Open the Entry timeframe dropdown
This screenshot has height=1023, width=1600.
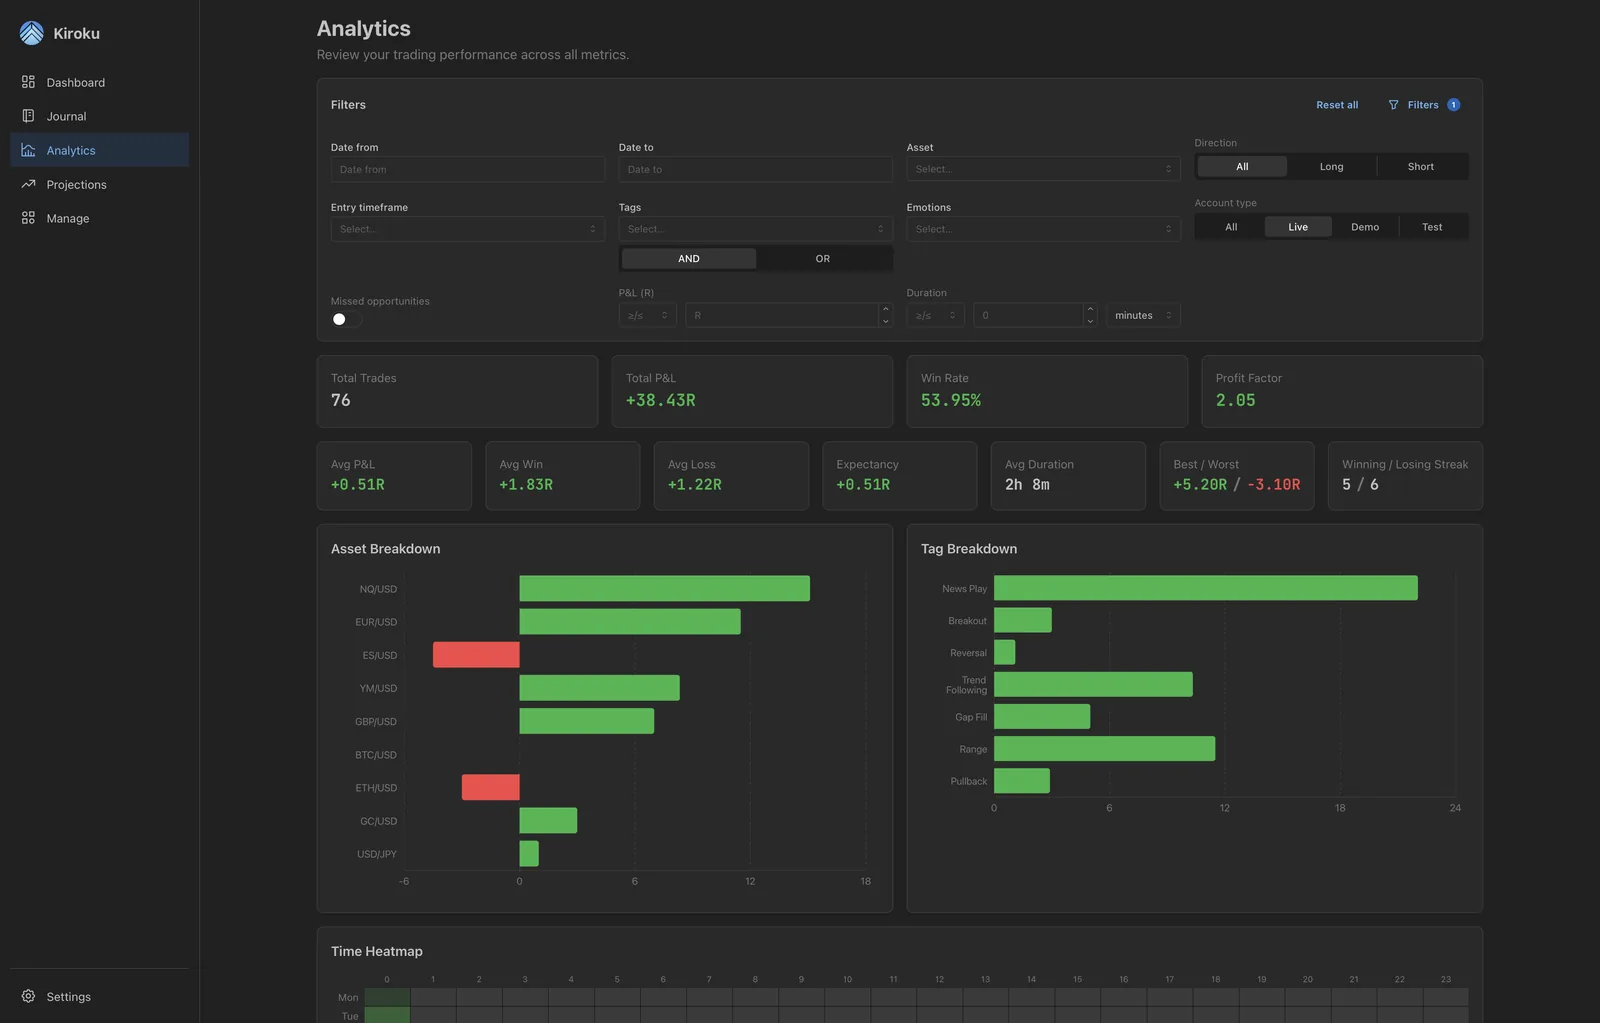pyautogui.click(x=468, y=229)
